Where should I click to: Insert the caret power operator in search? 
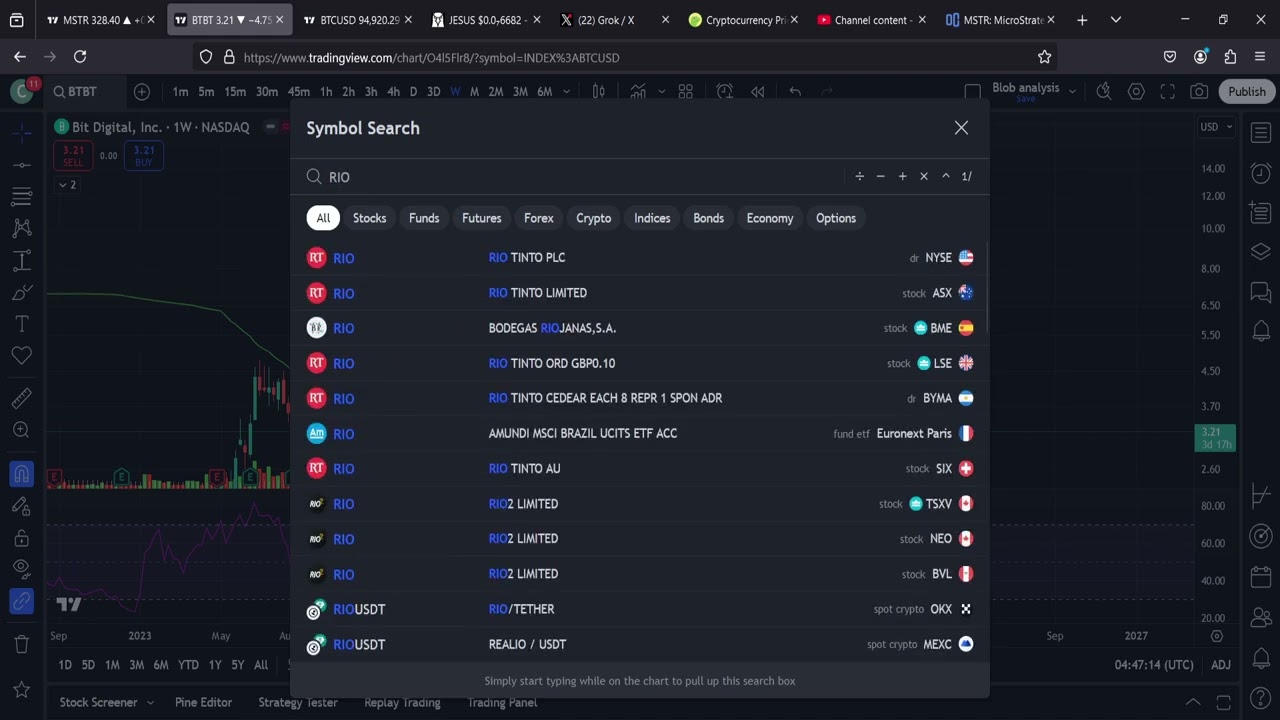click(945, 177)
